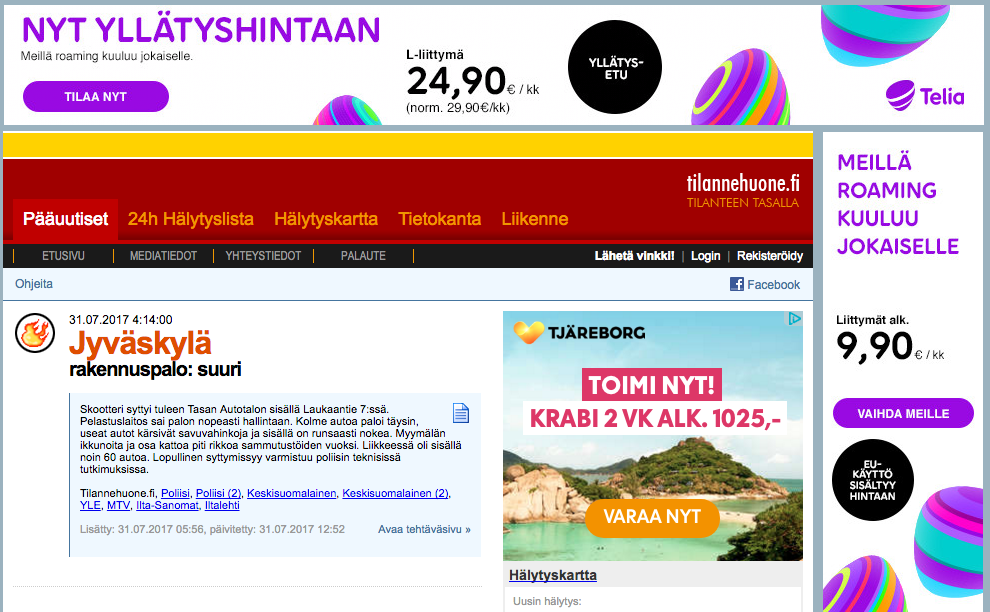Click the MEILLÄ ROAMING KUULUU JOKAISELLE text
The width and height of the screenshot is (990, 612).
(898, 204)
